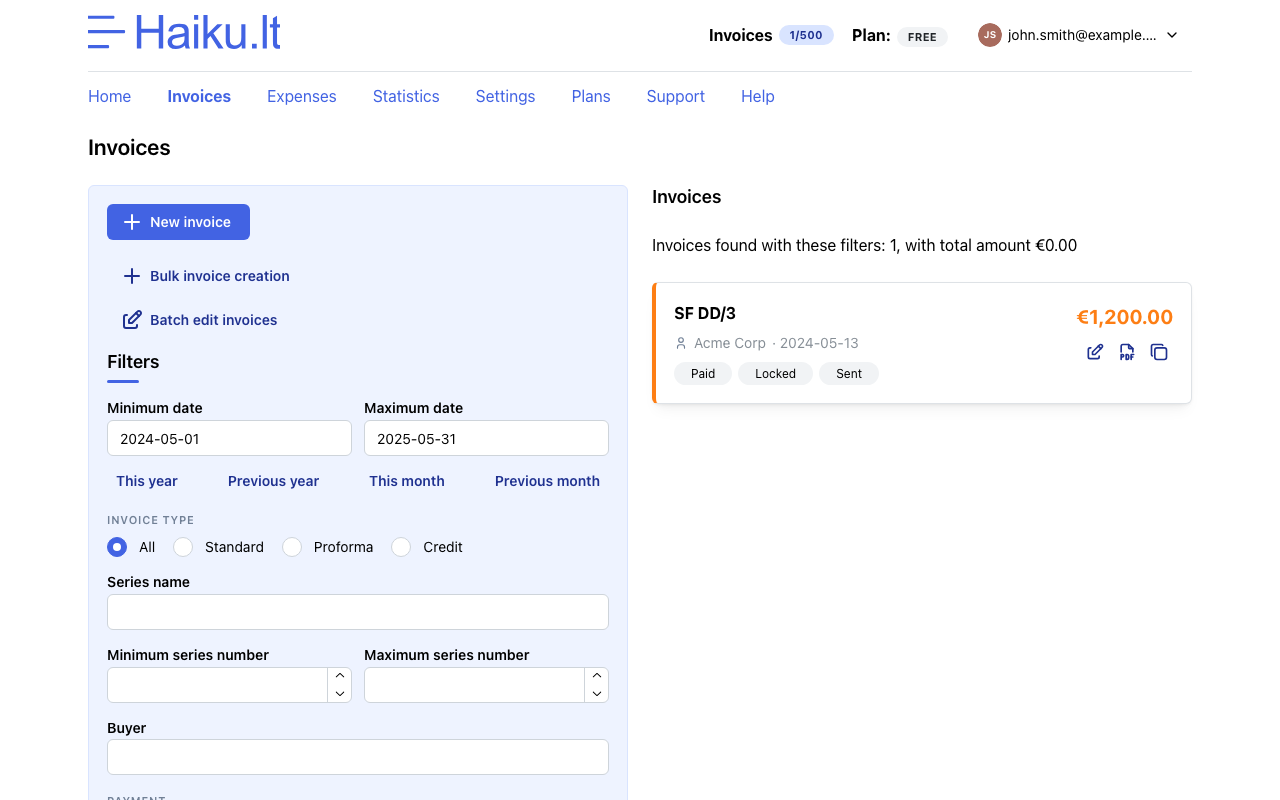
Task: Select the Proforma invoice type radio
Action: [292, 547]
